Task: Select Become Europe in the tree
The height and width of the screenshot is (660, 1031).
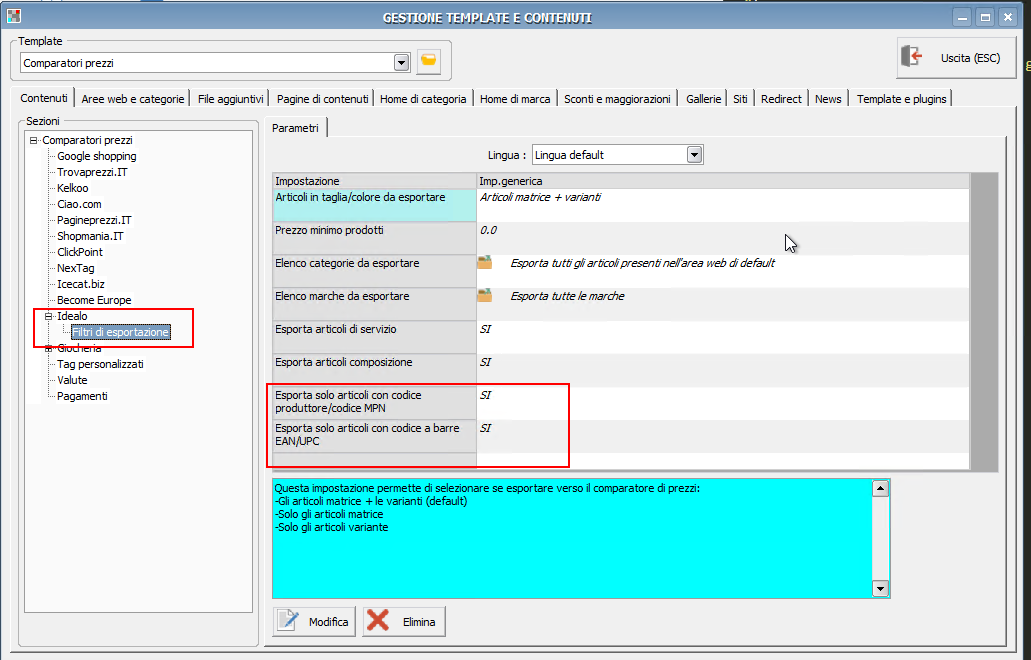Action: pyautogui.click(x=94, y=300)
